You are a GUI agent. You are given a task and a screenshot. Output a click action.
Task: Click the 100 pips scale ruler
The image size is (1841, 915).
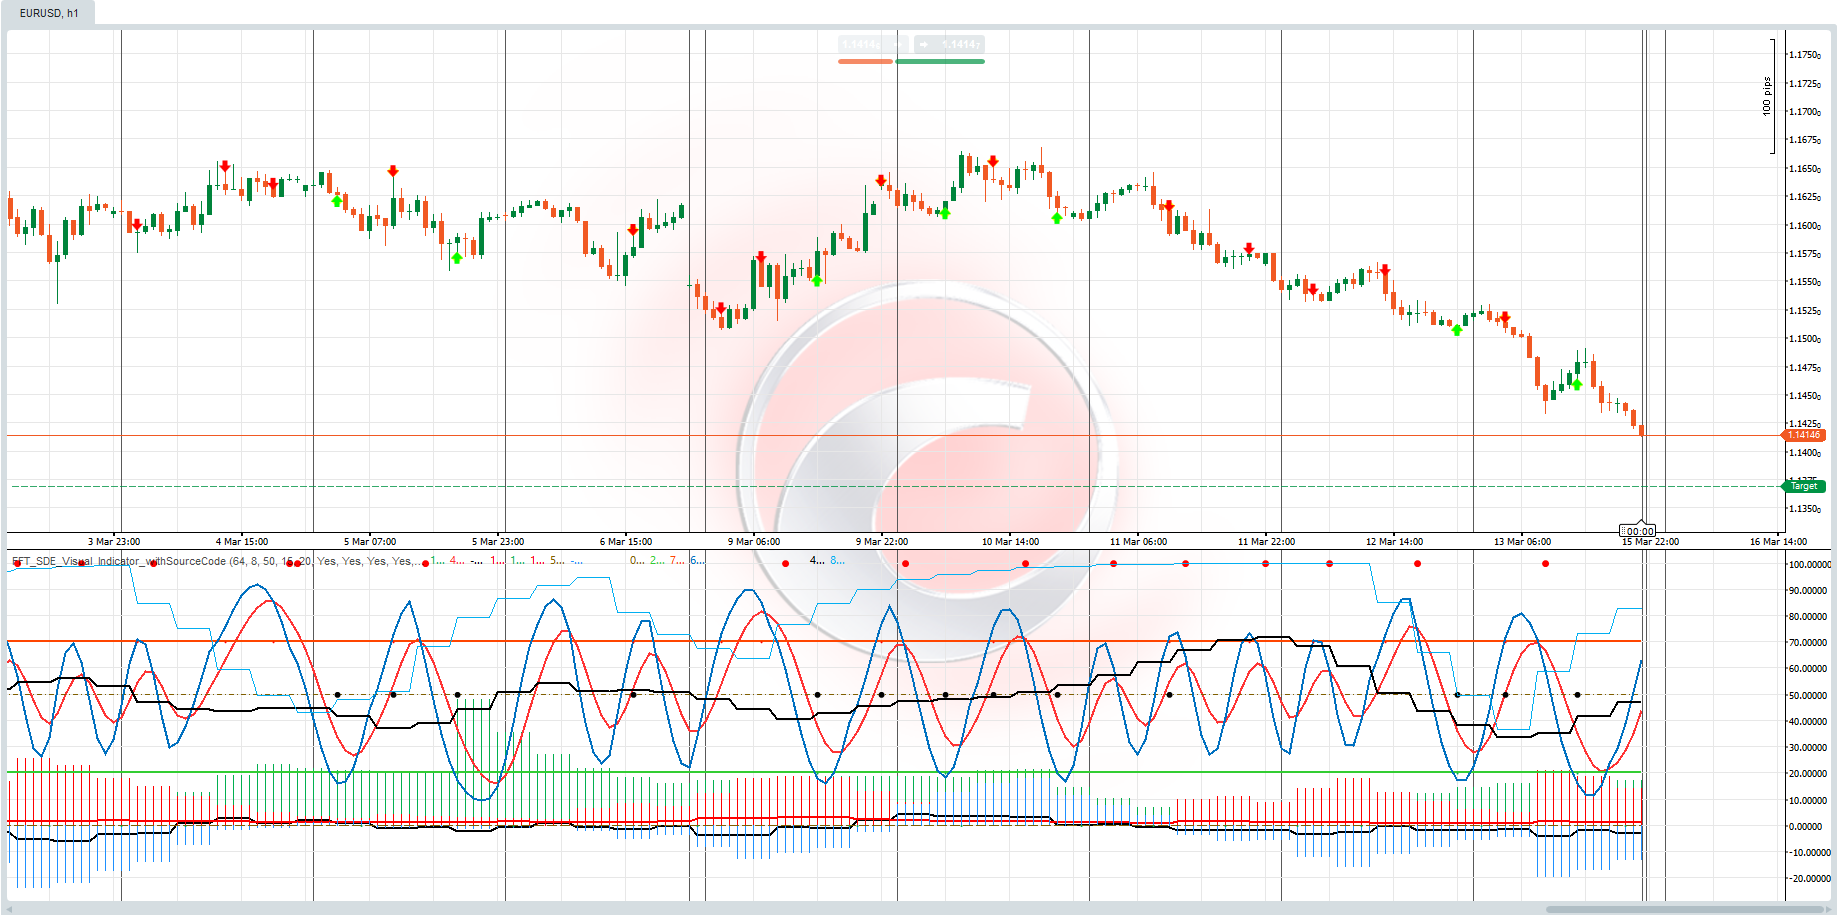[1768, 96]
